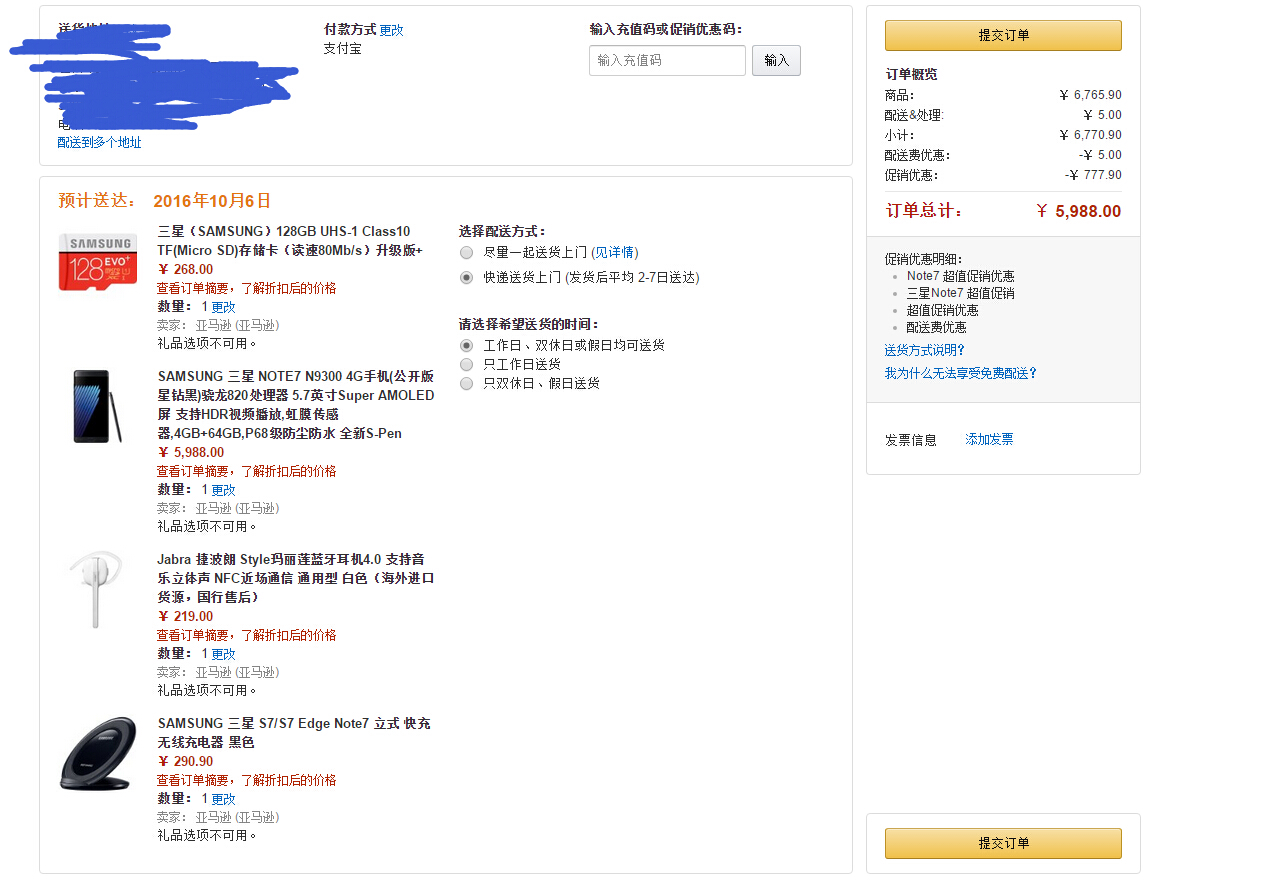The image size is (1273, 884).
Task: Click the Samsung Note7 phone product image
Action: coord(98,406)
